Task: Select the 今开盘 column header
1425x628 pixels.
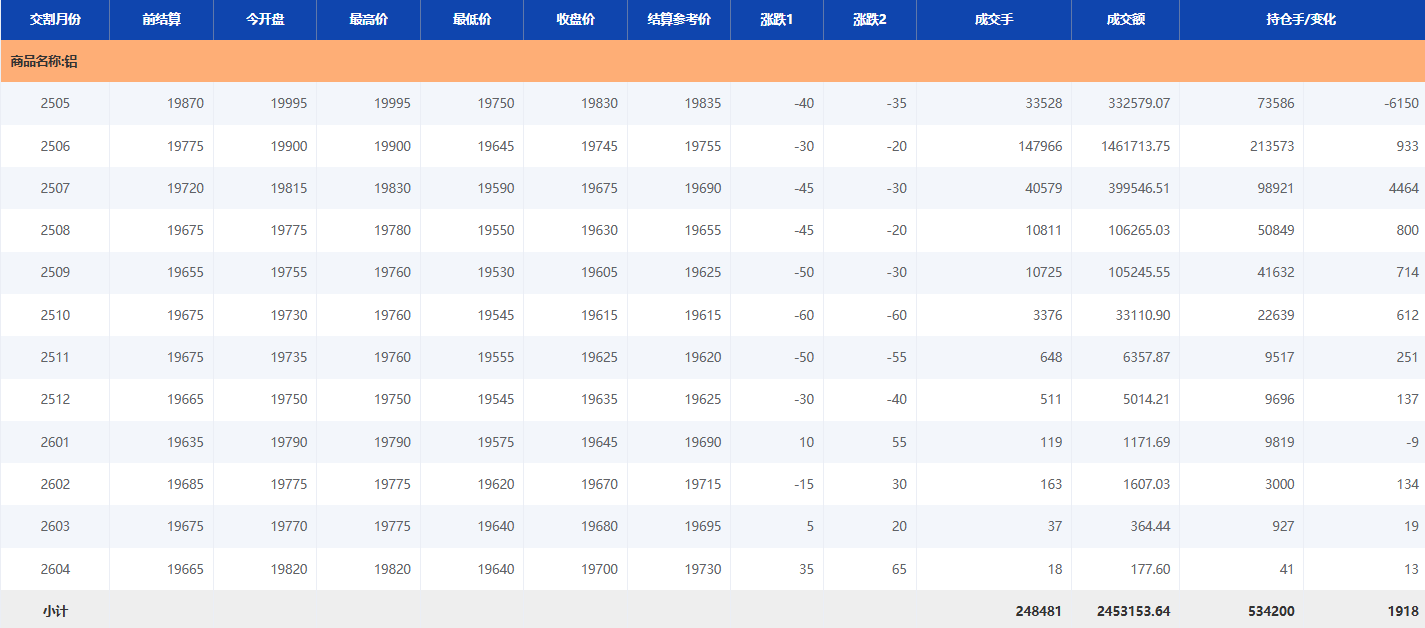Action: point(265,20)
